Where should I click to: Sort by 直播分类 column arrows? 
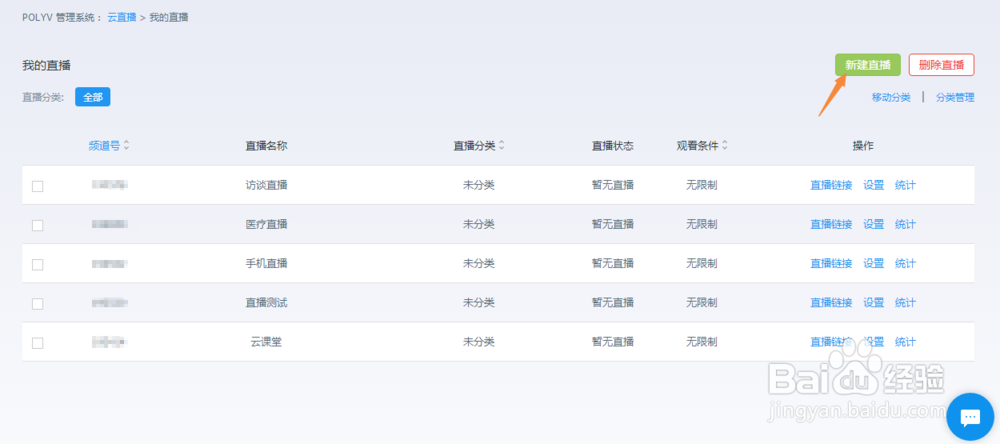(501, 145)
